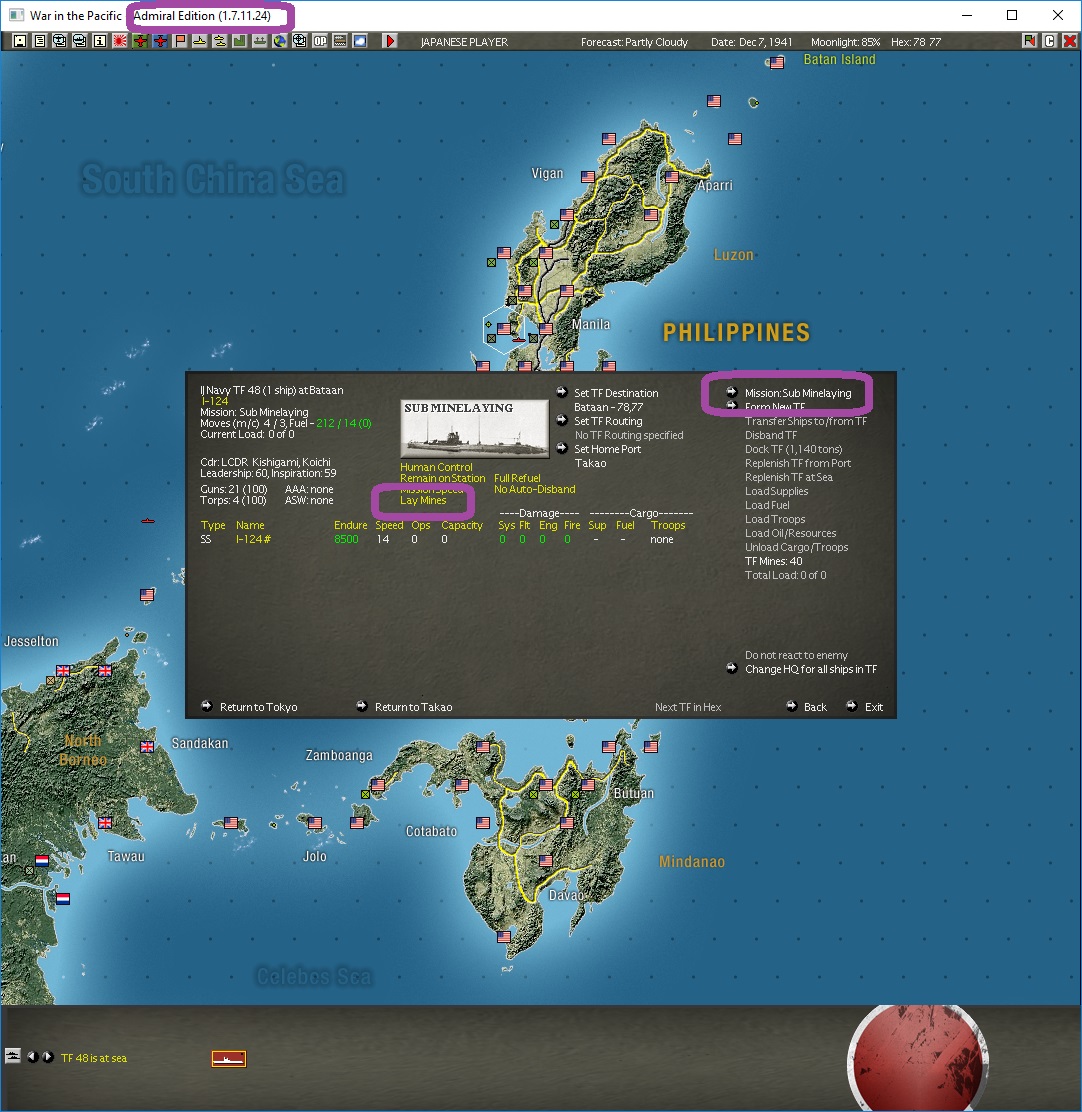1082x1112 pixels.
Task: Click the previous TF left arrow
Action: (x=33, y=1057)
